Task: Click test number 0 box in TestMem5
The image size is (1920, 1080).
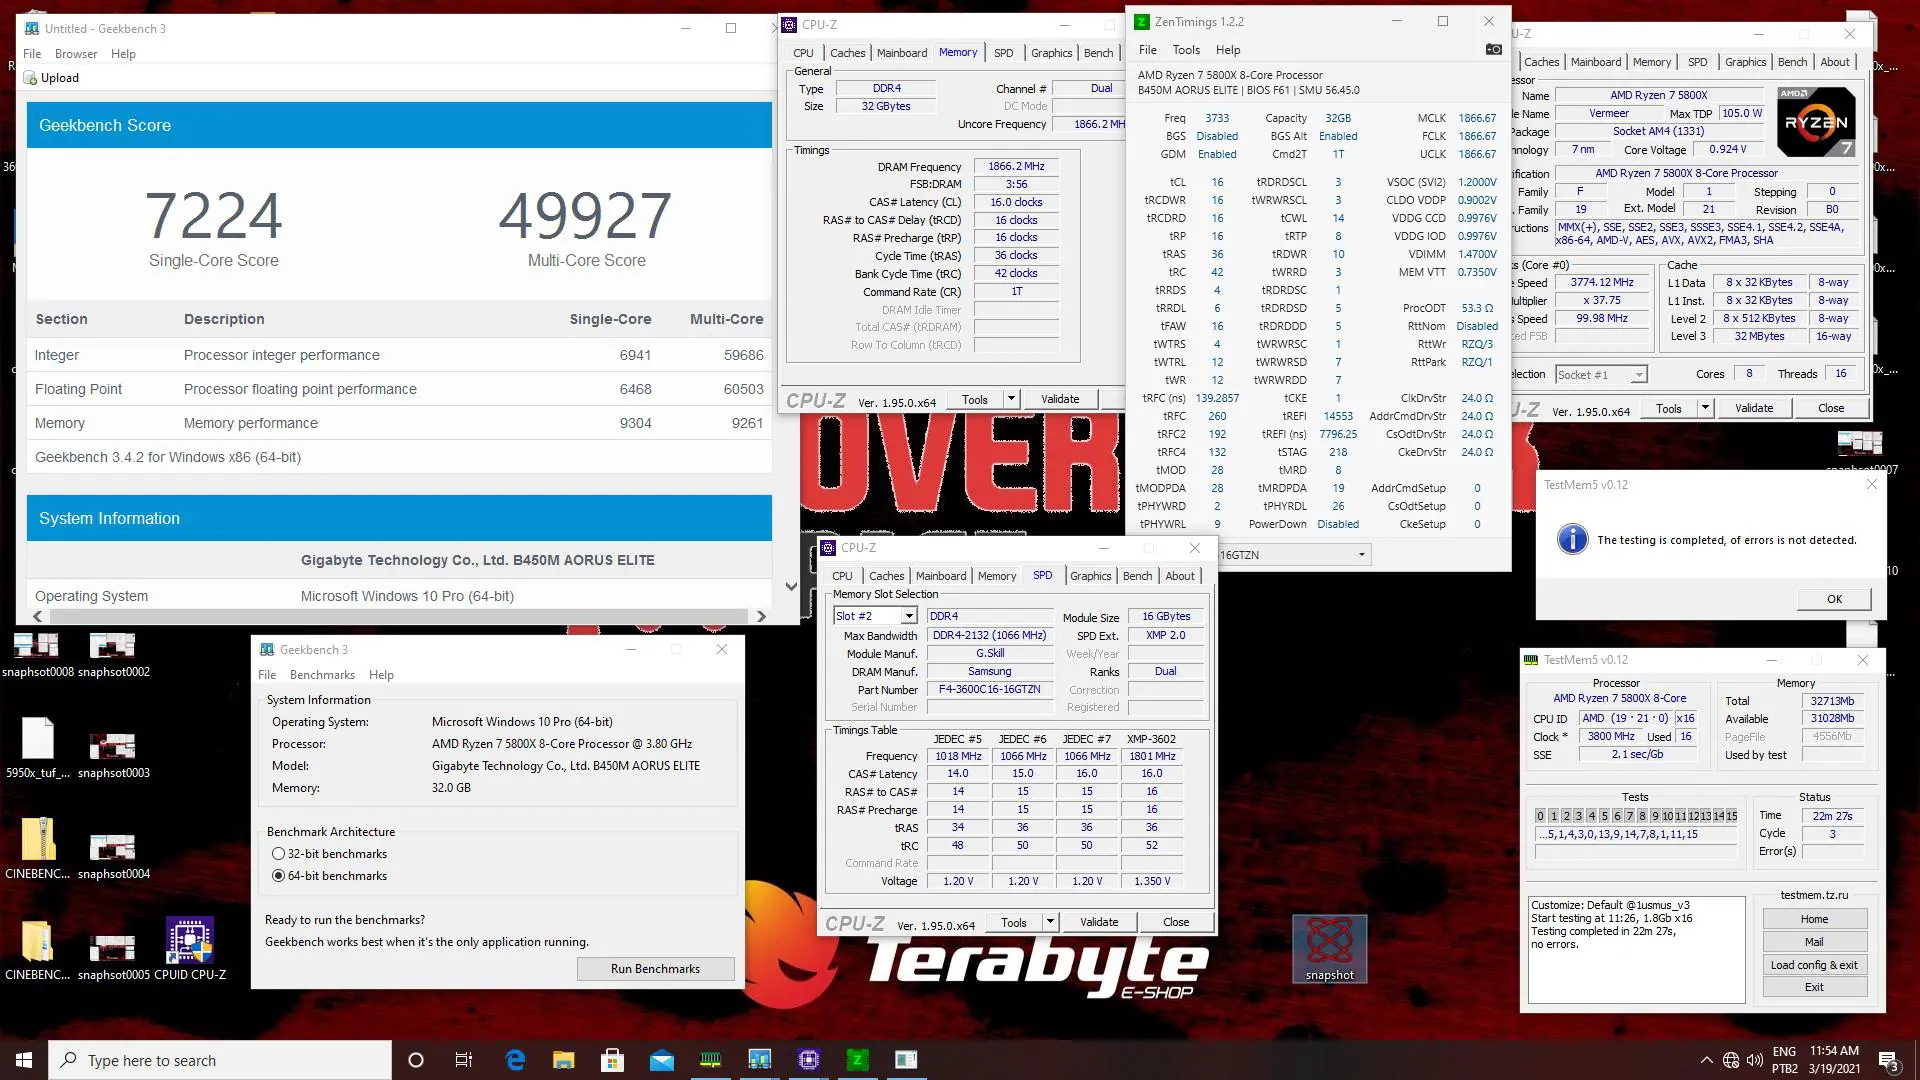Action: click(x=1541, y=816)
